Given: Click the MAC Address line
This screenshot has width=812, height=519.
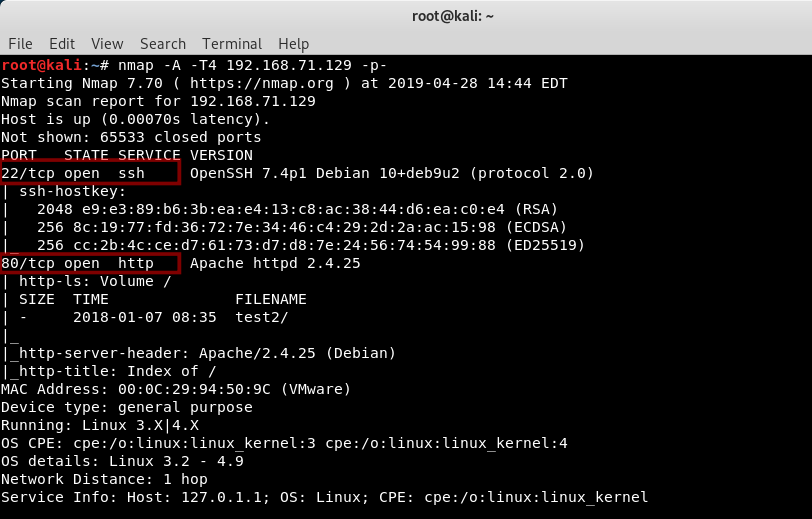Looking at the screenshot, I should click(176, 389).
